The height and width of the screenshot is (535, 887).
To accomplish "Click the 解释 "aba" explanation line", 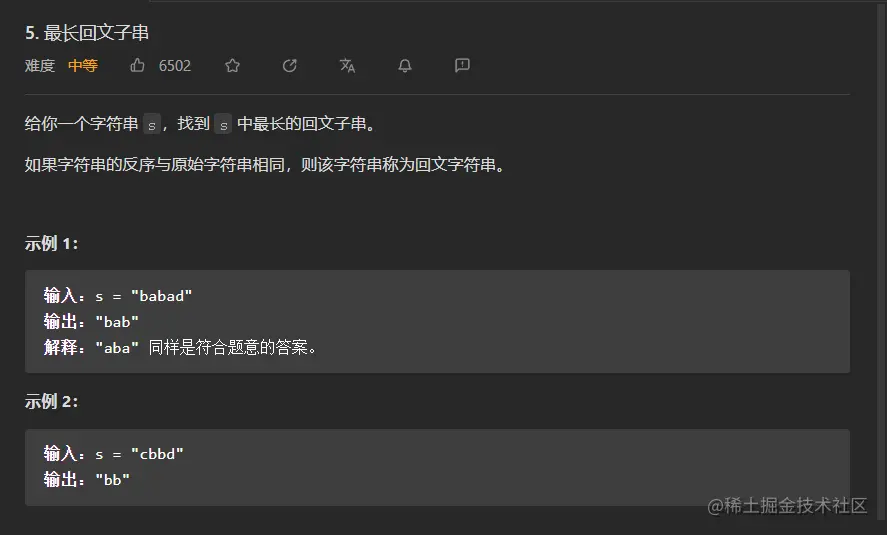I will pos(180,347).
